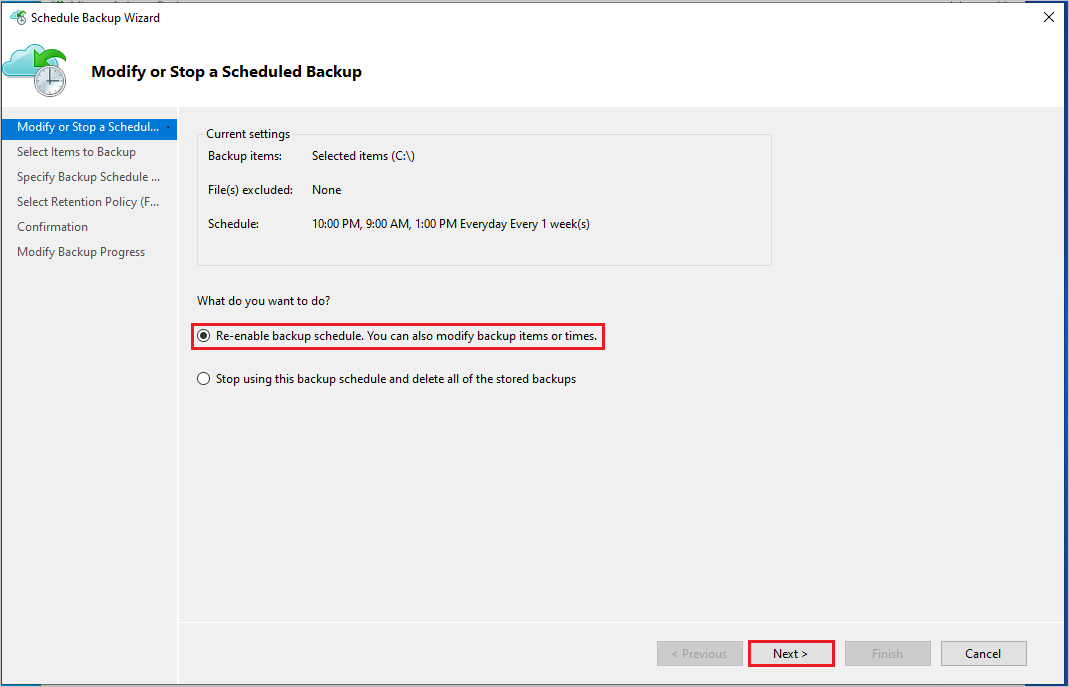Close the Schedule Backup Wizard
1069x687 pixels.
pos(1048,16)
